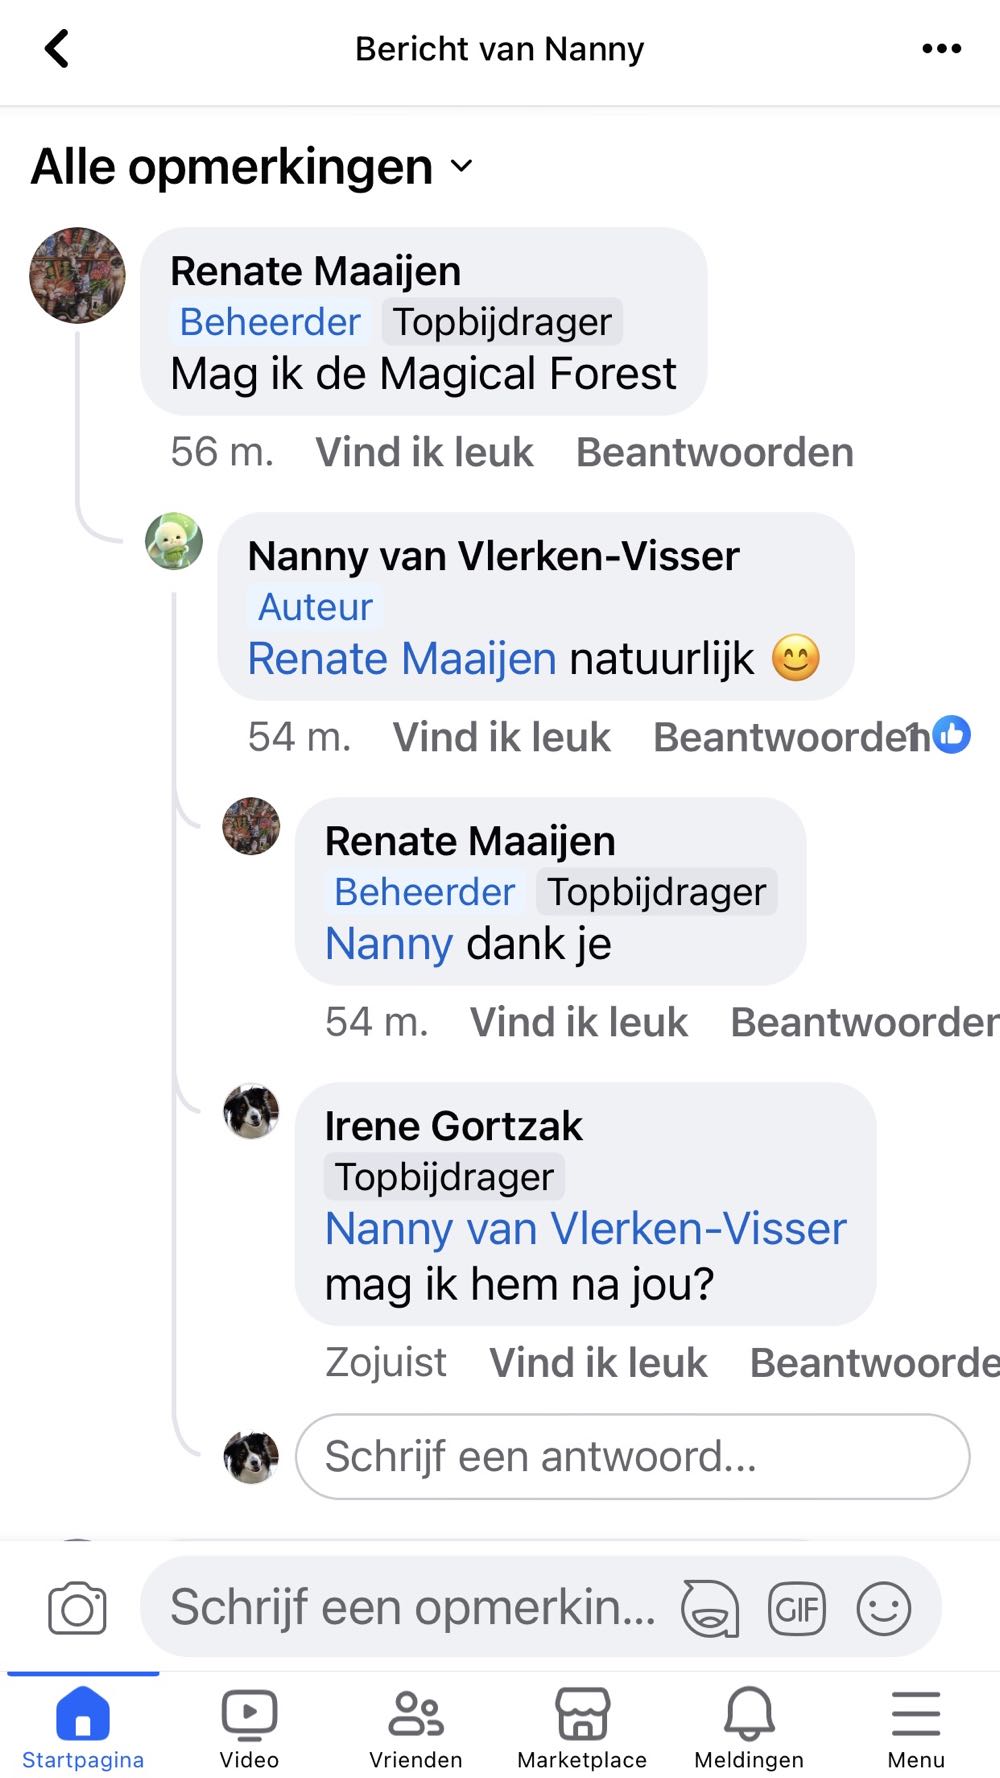The width and height of the screenshot is (1000, 1778).
Task: Open the tagged Nanny van Vlerken-Visser link
Action: coord(586,1229)
